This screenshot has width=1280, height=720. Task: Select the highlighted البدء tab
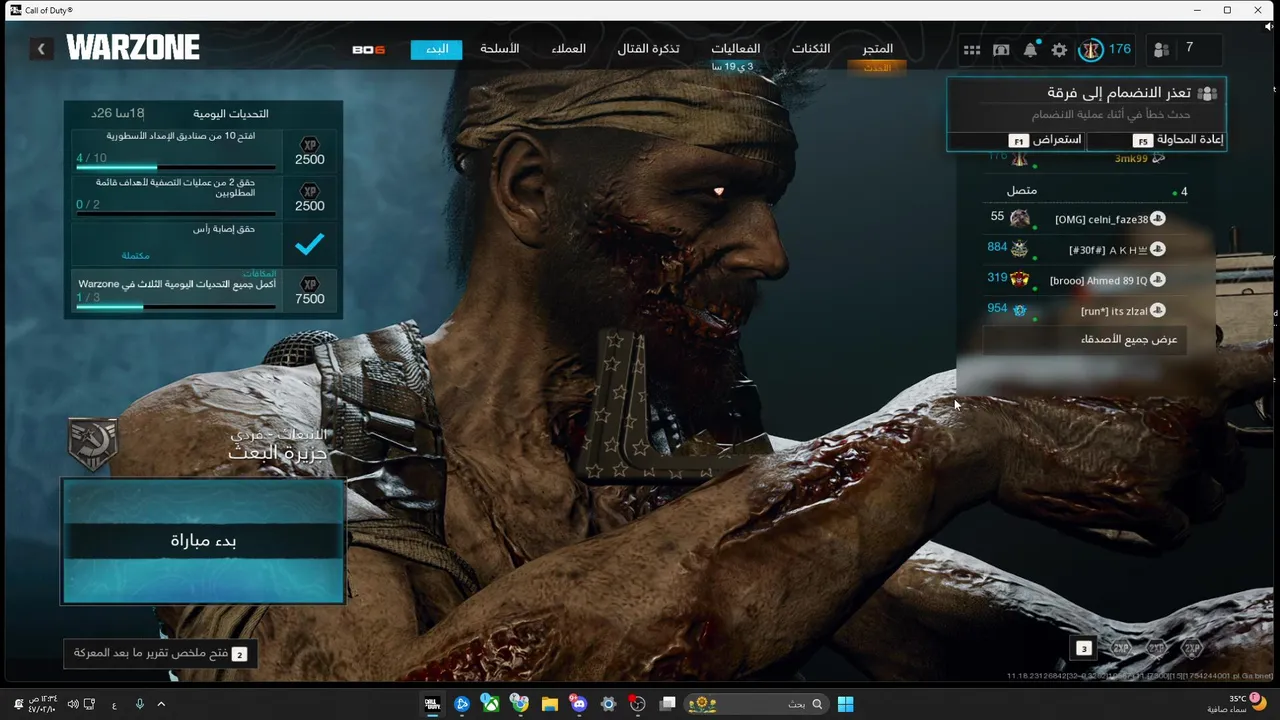pos(437,49)
